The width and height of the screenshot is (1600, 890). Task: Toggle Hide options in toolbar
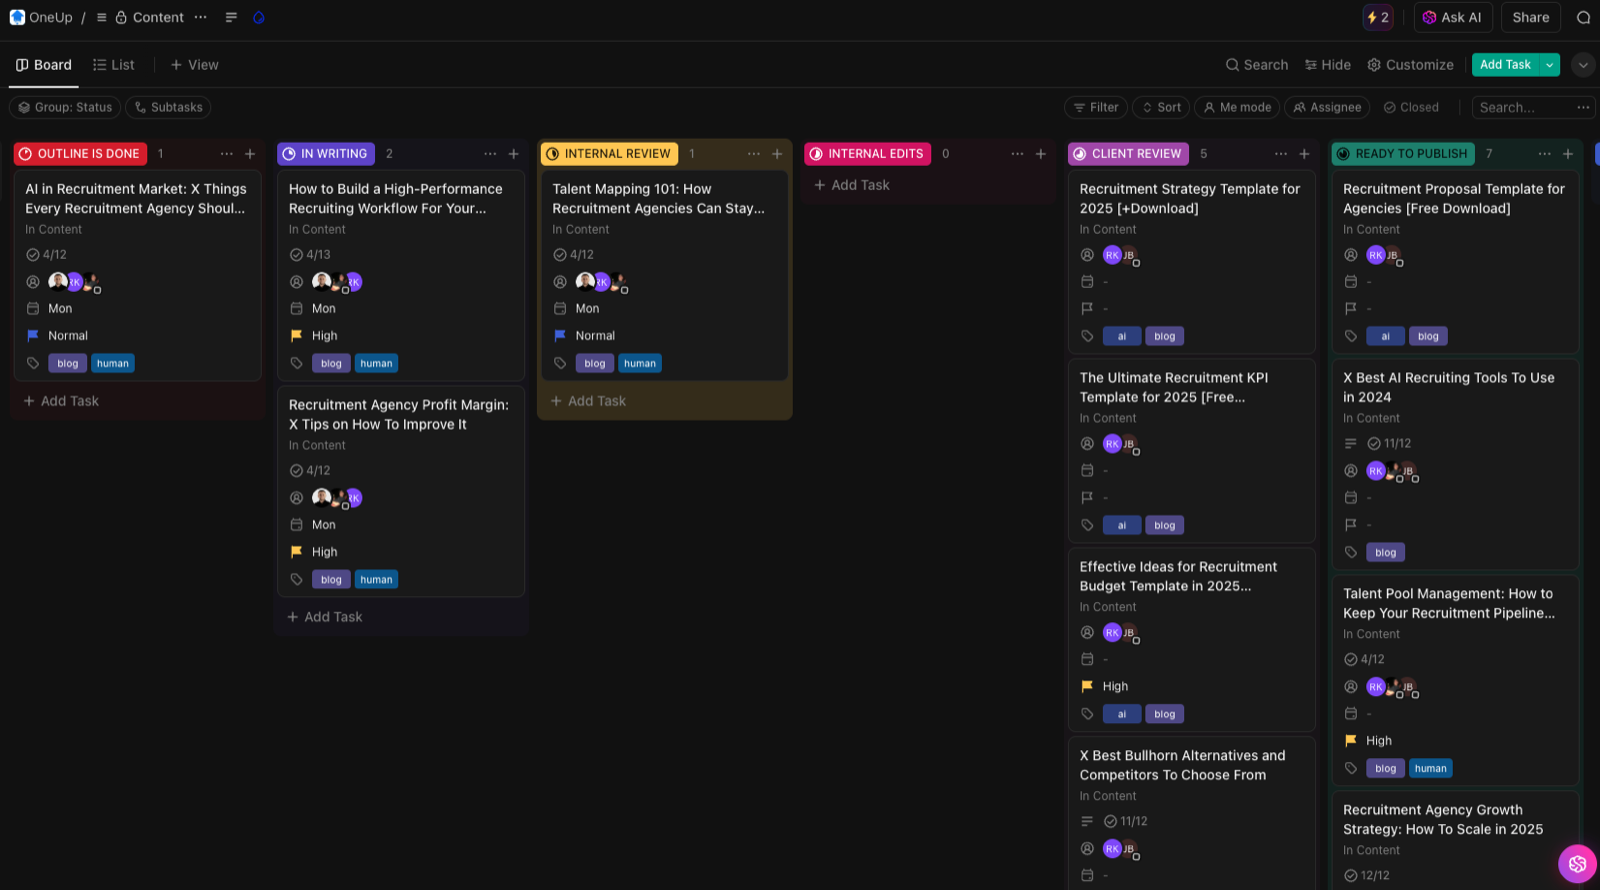point(1327,65)
